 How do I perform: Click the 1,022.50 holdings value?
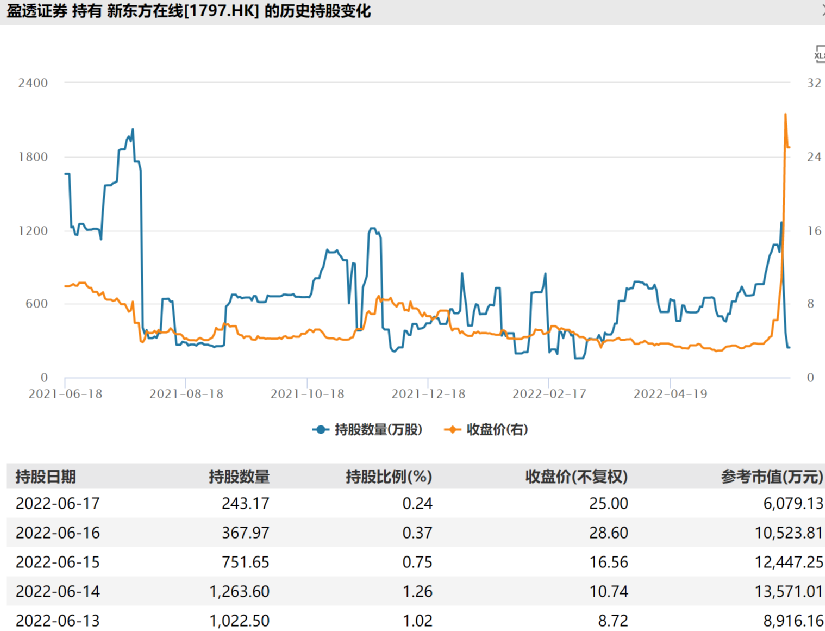point(239,621)
